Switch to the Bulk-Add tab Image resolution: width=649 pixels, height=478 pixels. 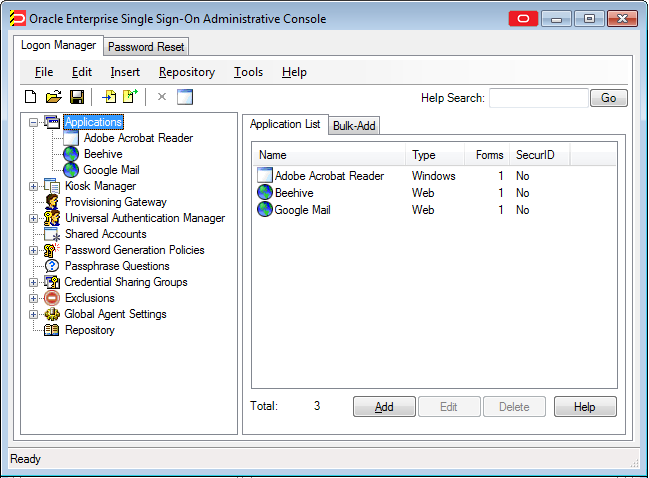(354, 125)
